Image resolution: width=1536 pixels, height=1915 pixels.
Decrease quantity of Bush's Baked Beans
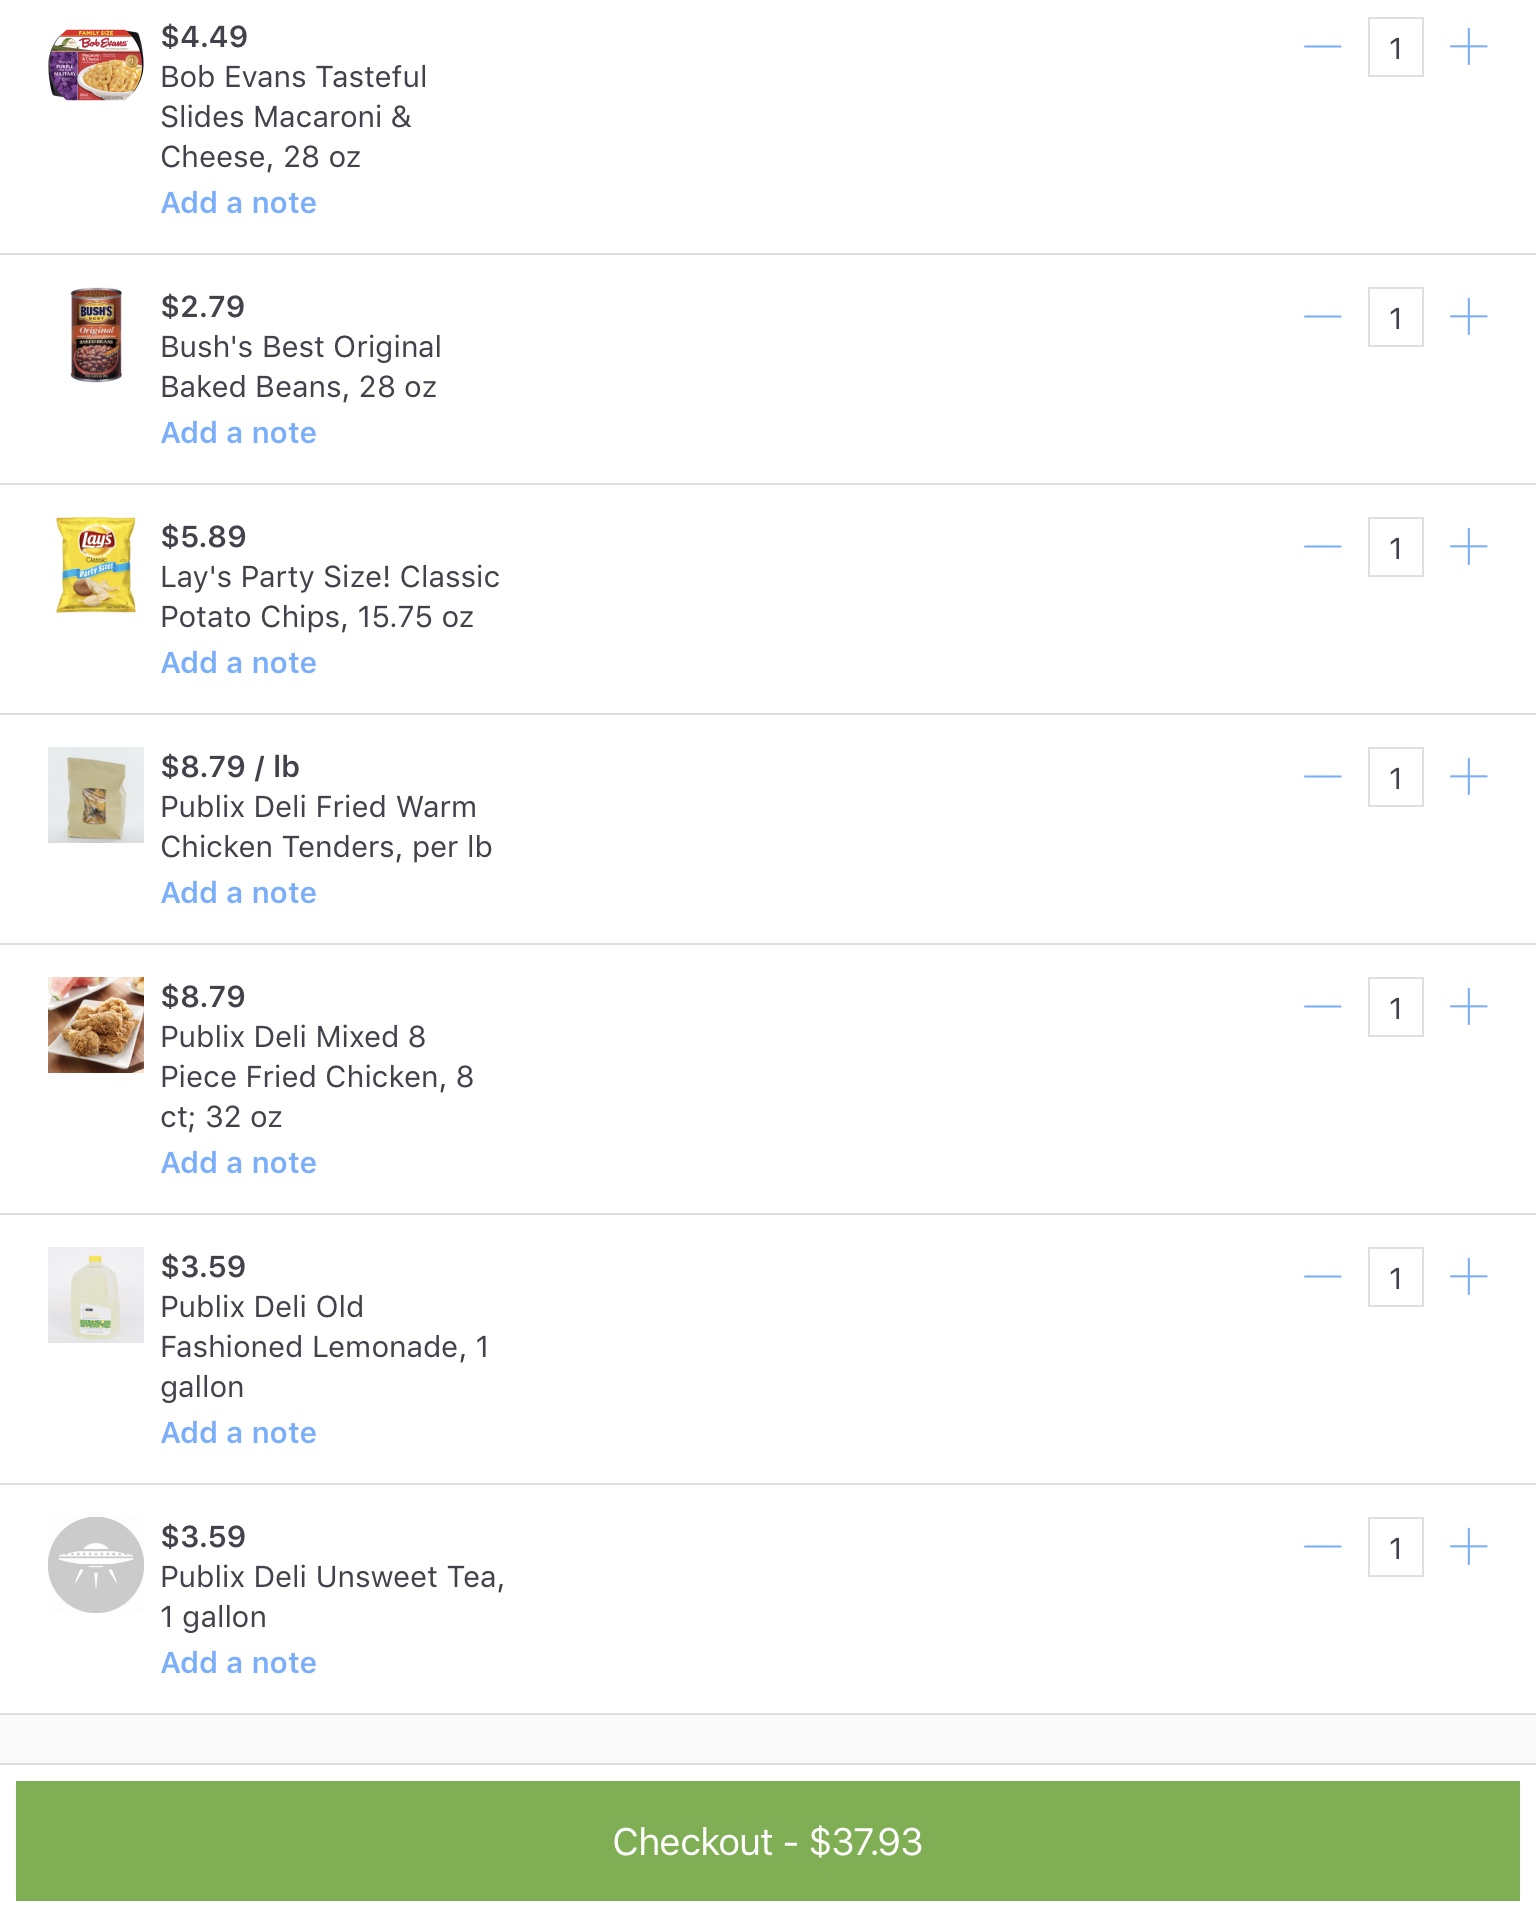1322,317
